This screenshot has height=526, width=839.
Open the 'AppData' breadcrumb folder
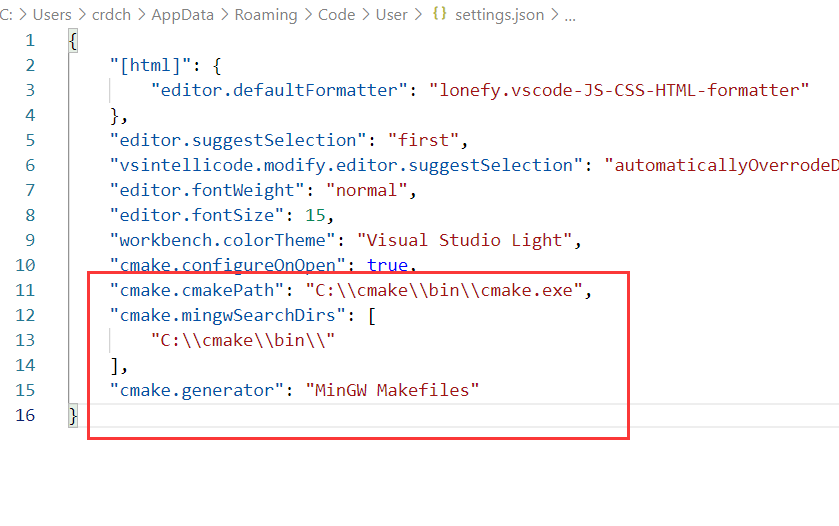[182, 14]
